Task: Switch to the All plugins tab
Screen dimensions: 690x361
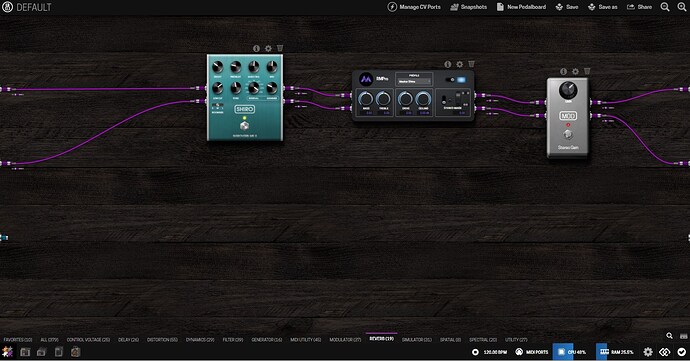Action: [49, 340]
